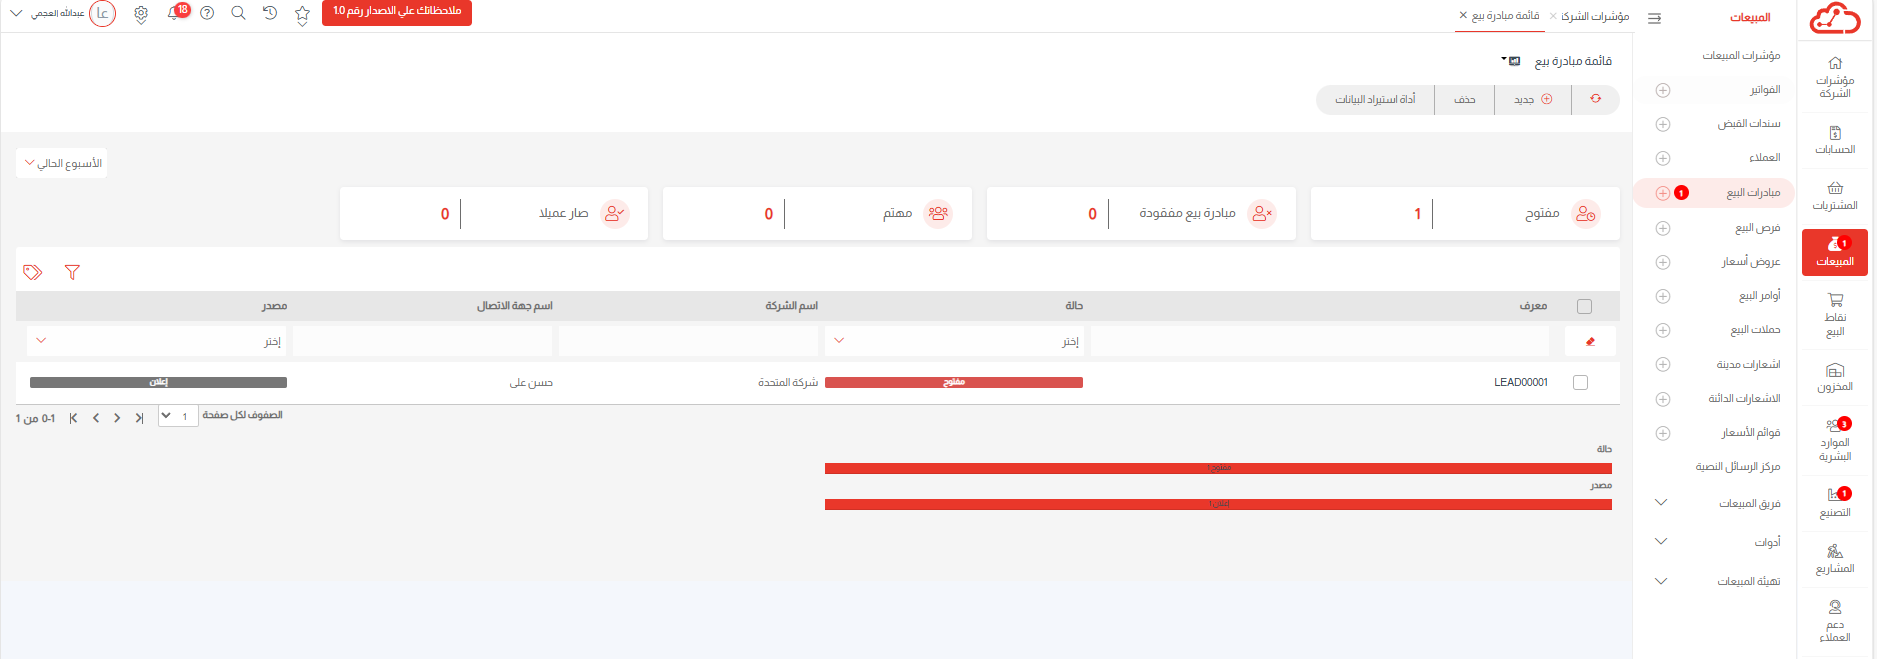Click the جديد button

click(1532, 99)
